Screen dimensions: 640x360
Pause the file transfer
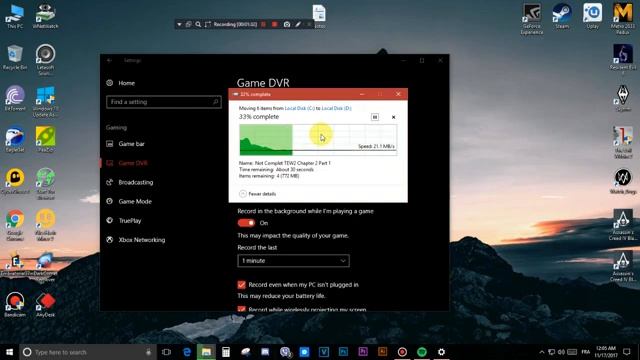pos(375,117)
